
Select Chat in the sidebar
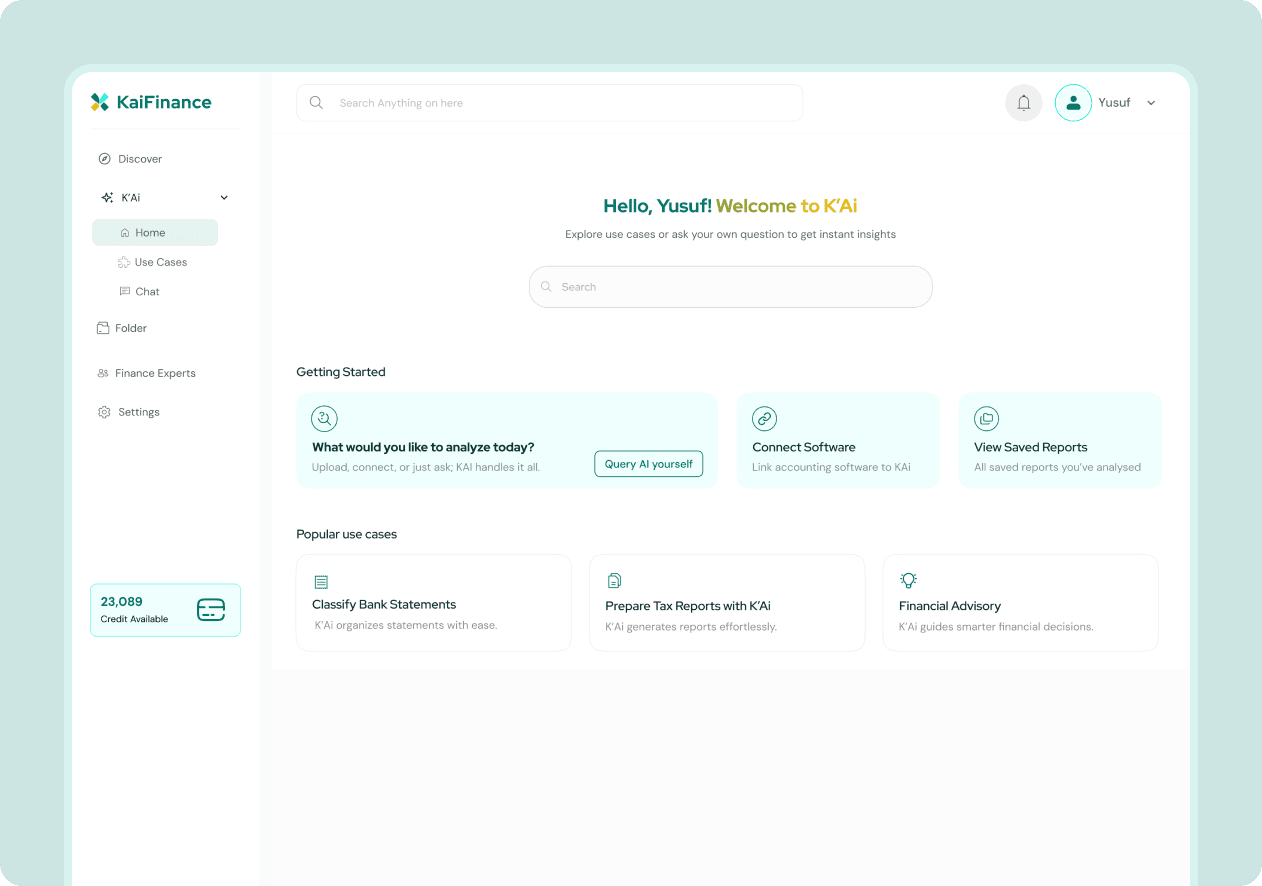coord(146,291)
